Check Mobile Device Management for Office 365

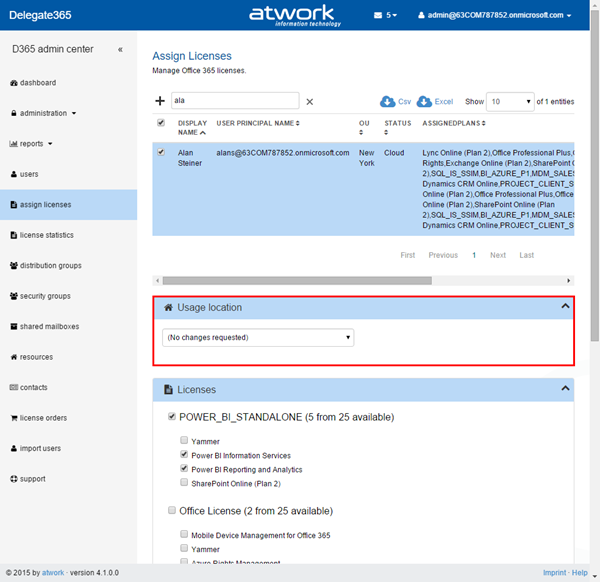pyautogui.click(x=184, y=534)
